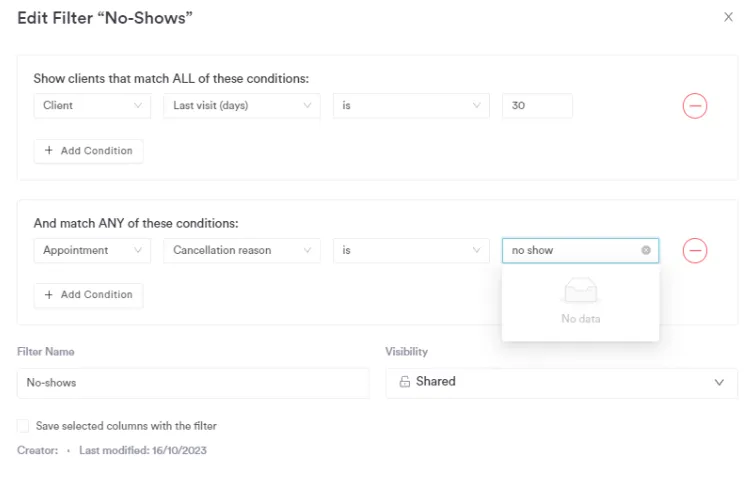Viewport: 751px width, 484px height.
Task: Open the 'is' operator for Cancellation reason
Action: [x=411, y=250]
